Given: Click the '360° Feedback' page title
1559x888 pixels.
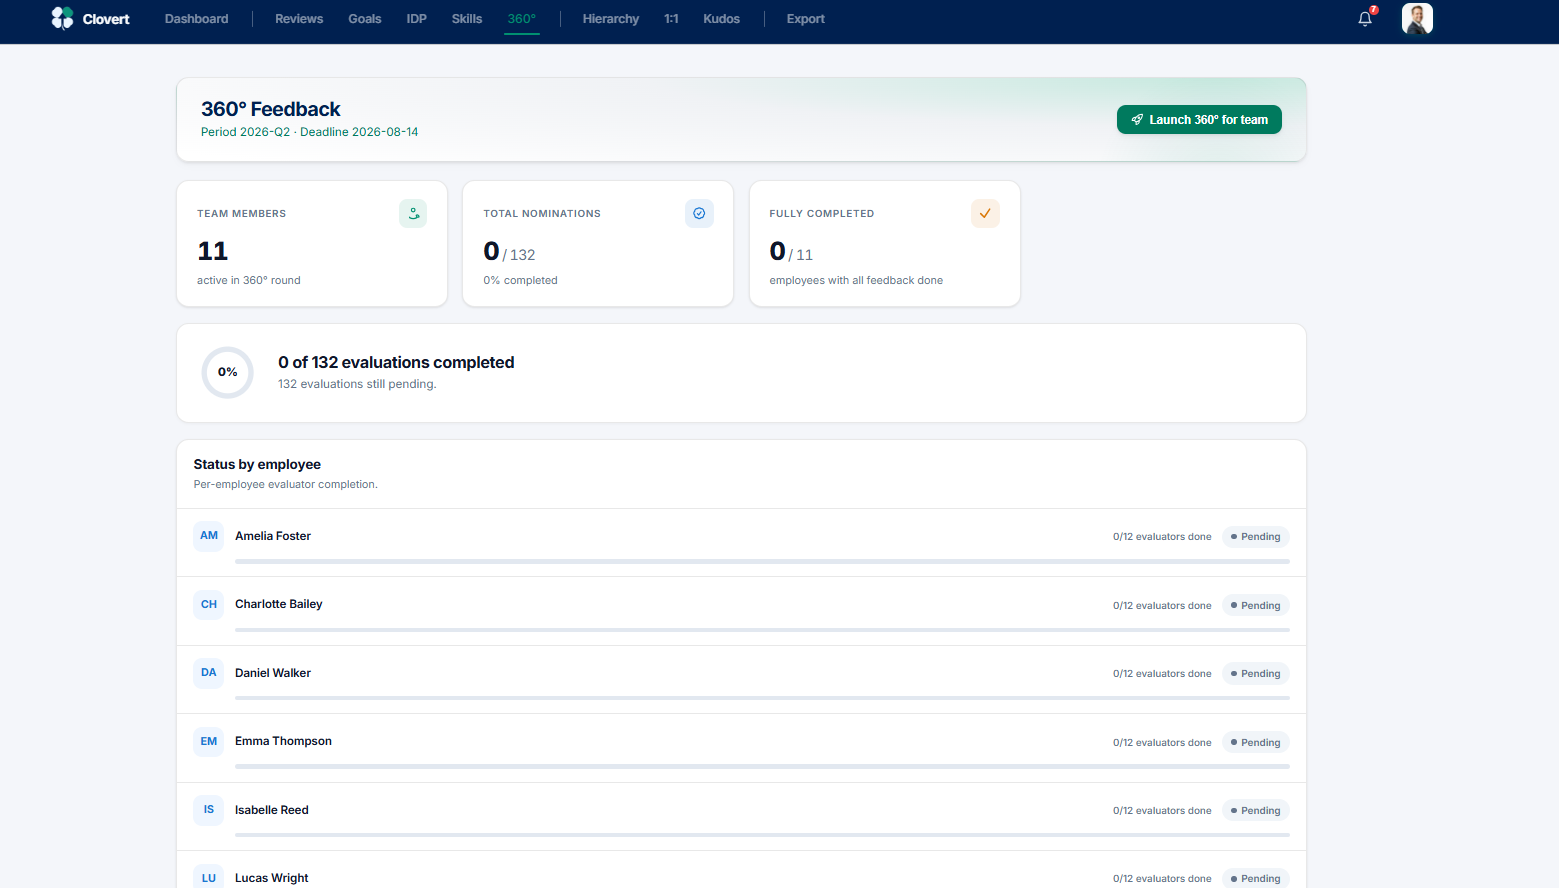Looking at the screenshot, I should click(271, 109).
